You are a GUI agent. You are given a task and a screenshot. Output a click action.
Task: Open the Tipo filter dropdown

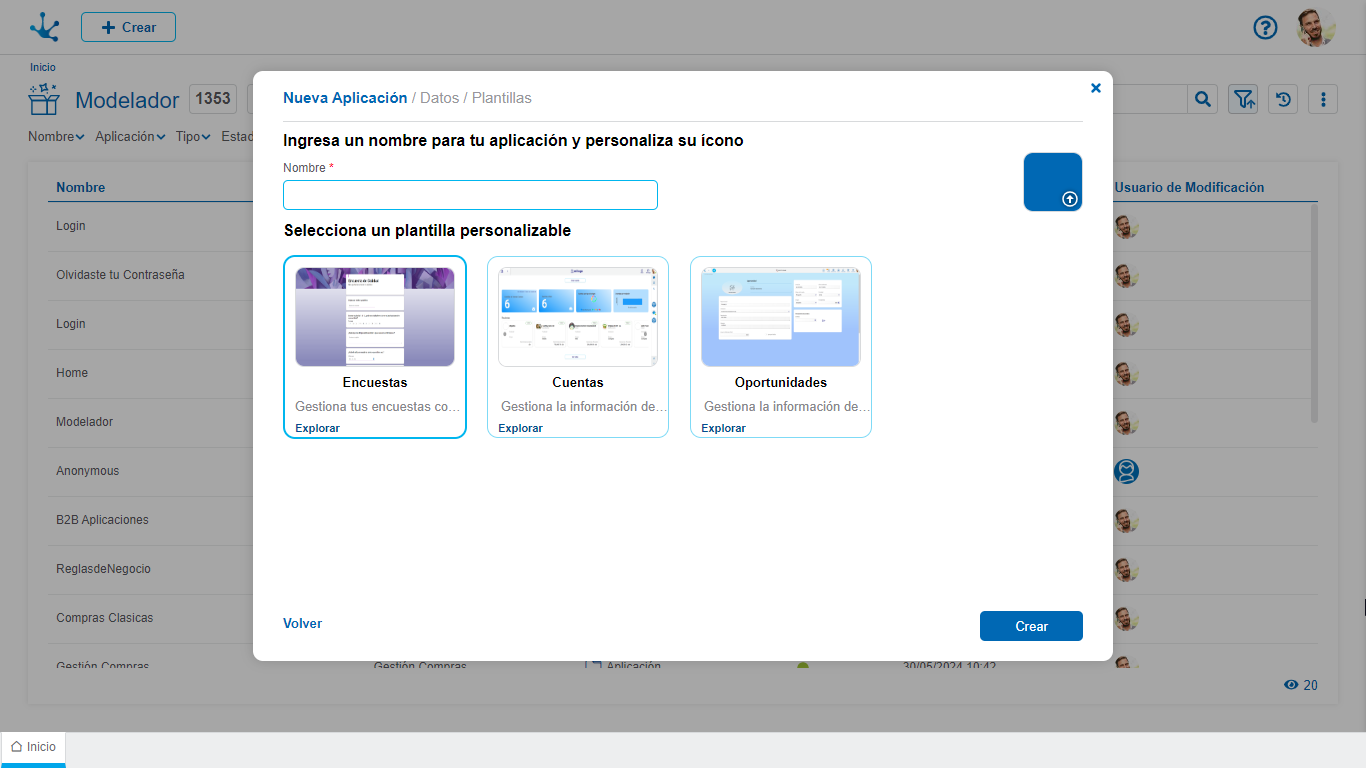(192, 136)
